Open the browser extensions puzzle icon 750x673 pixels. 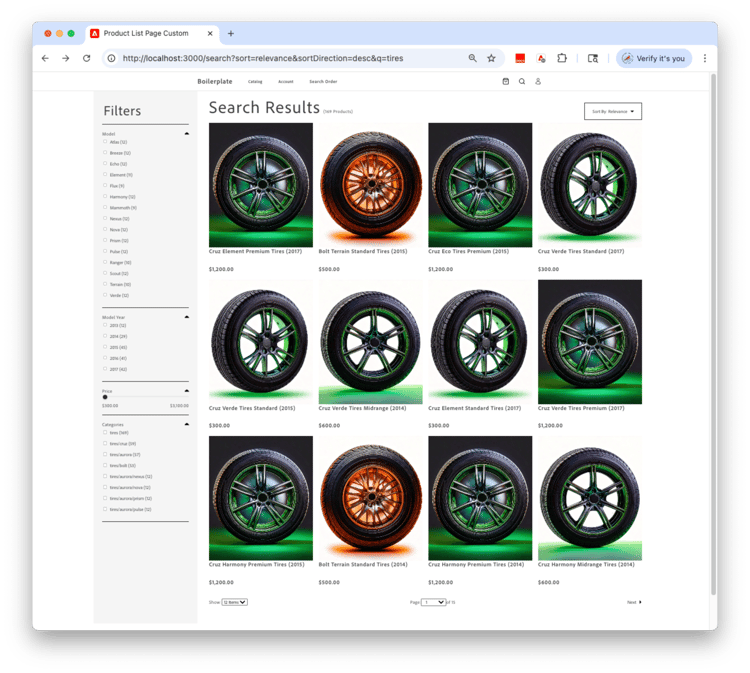tap(562, 58)
